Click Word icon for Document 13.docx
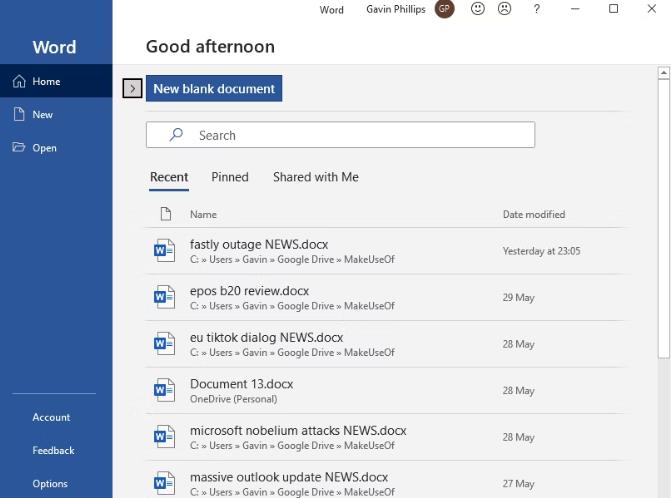The height and width of the screenshot is (498, 671). click(x=164, y=390)
